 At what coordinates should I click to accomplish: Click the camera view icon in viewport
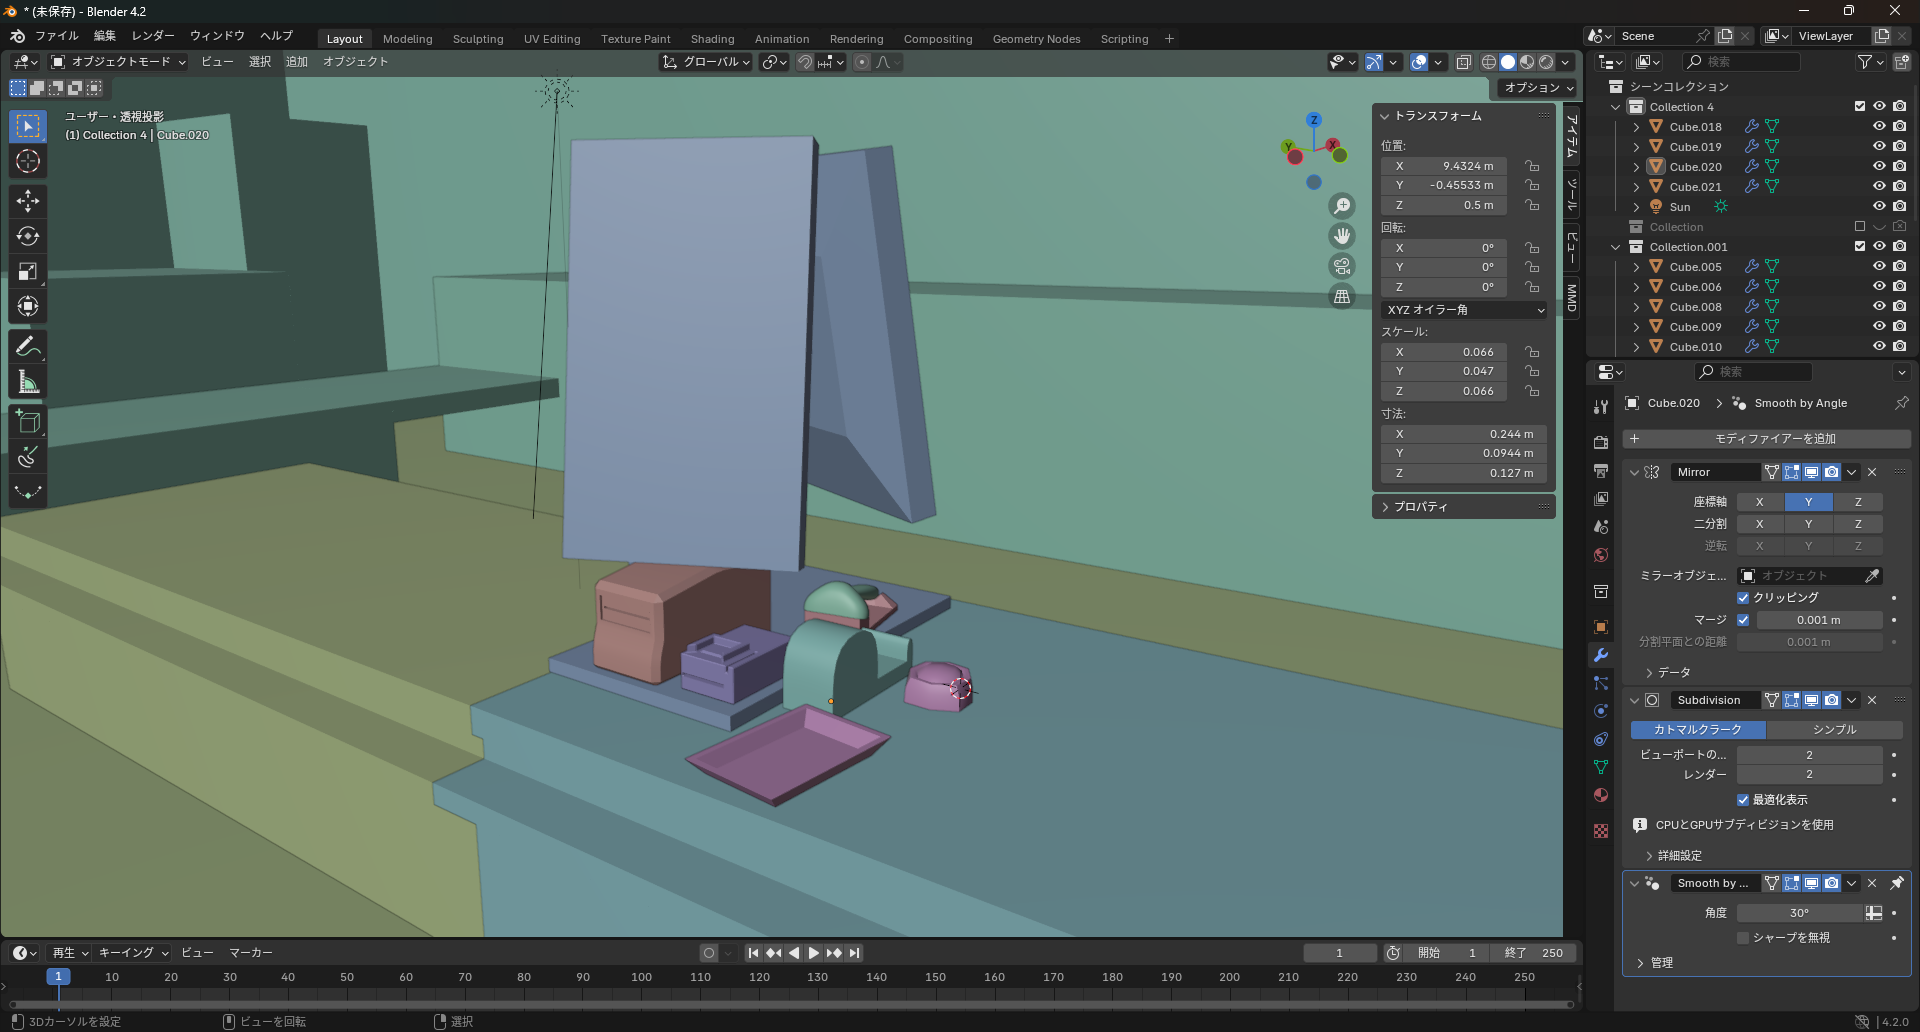tap(1342, 266)
